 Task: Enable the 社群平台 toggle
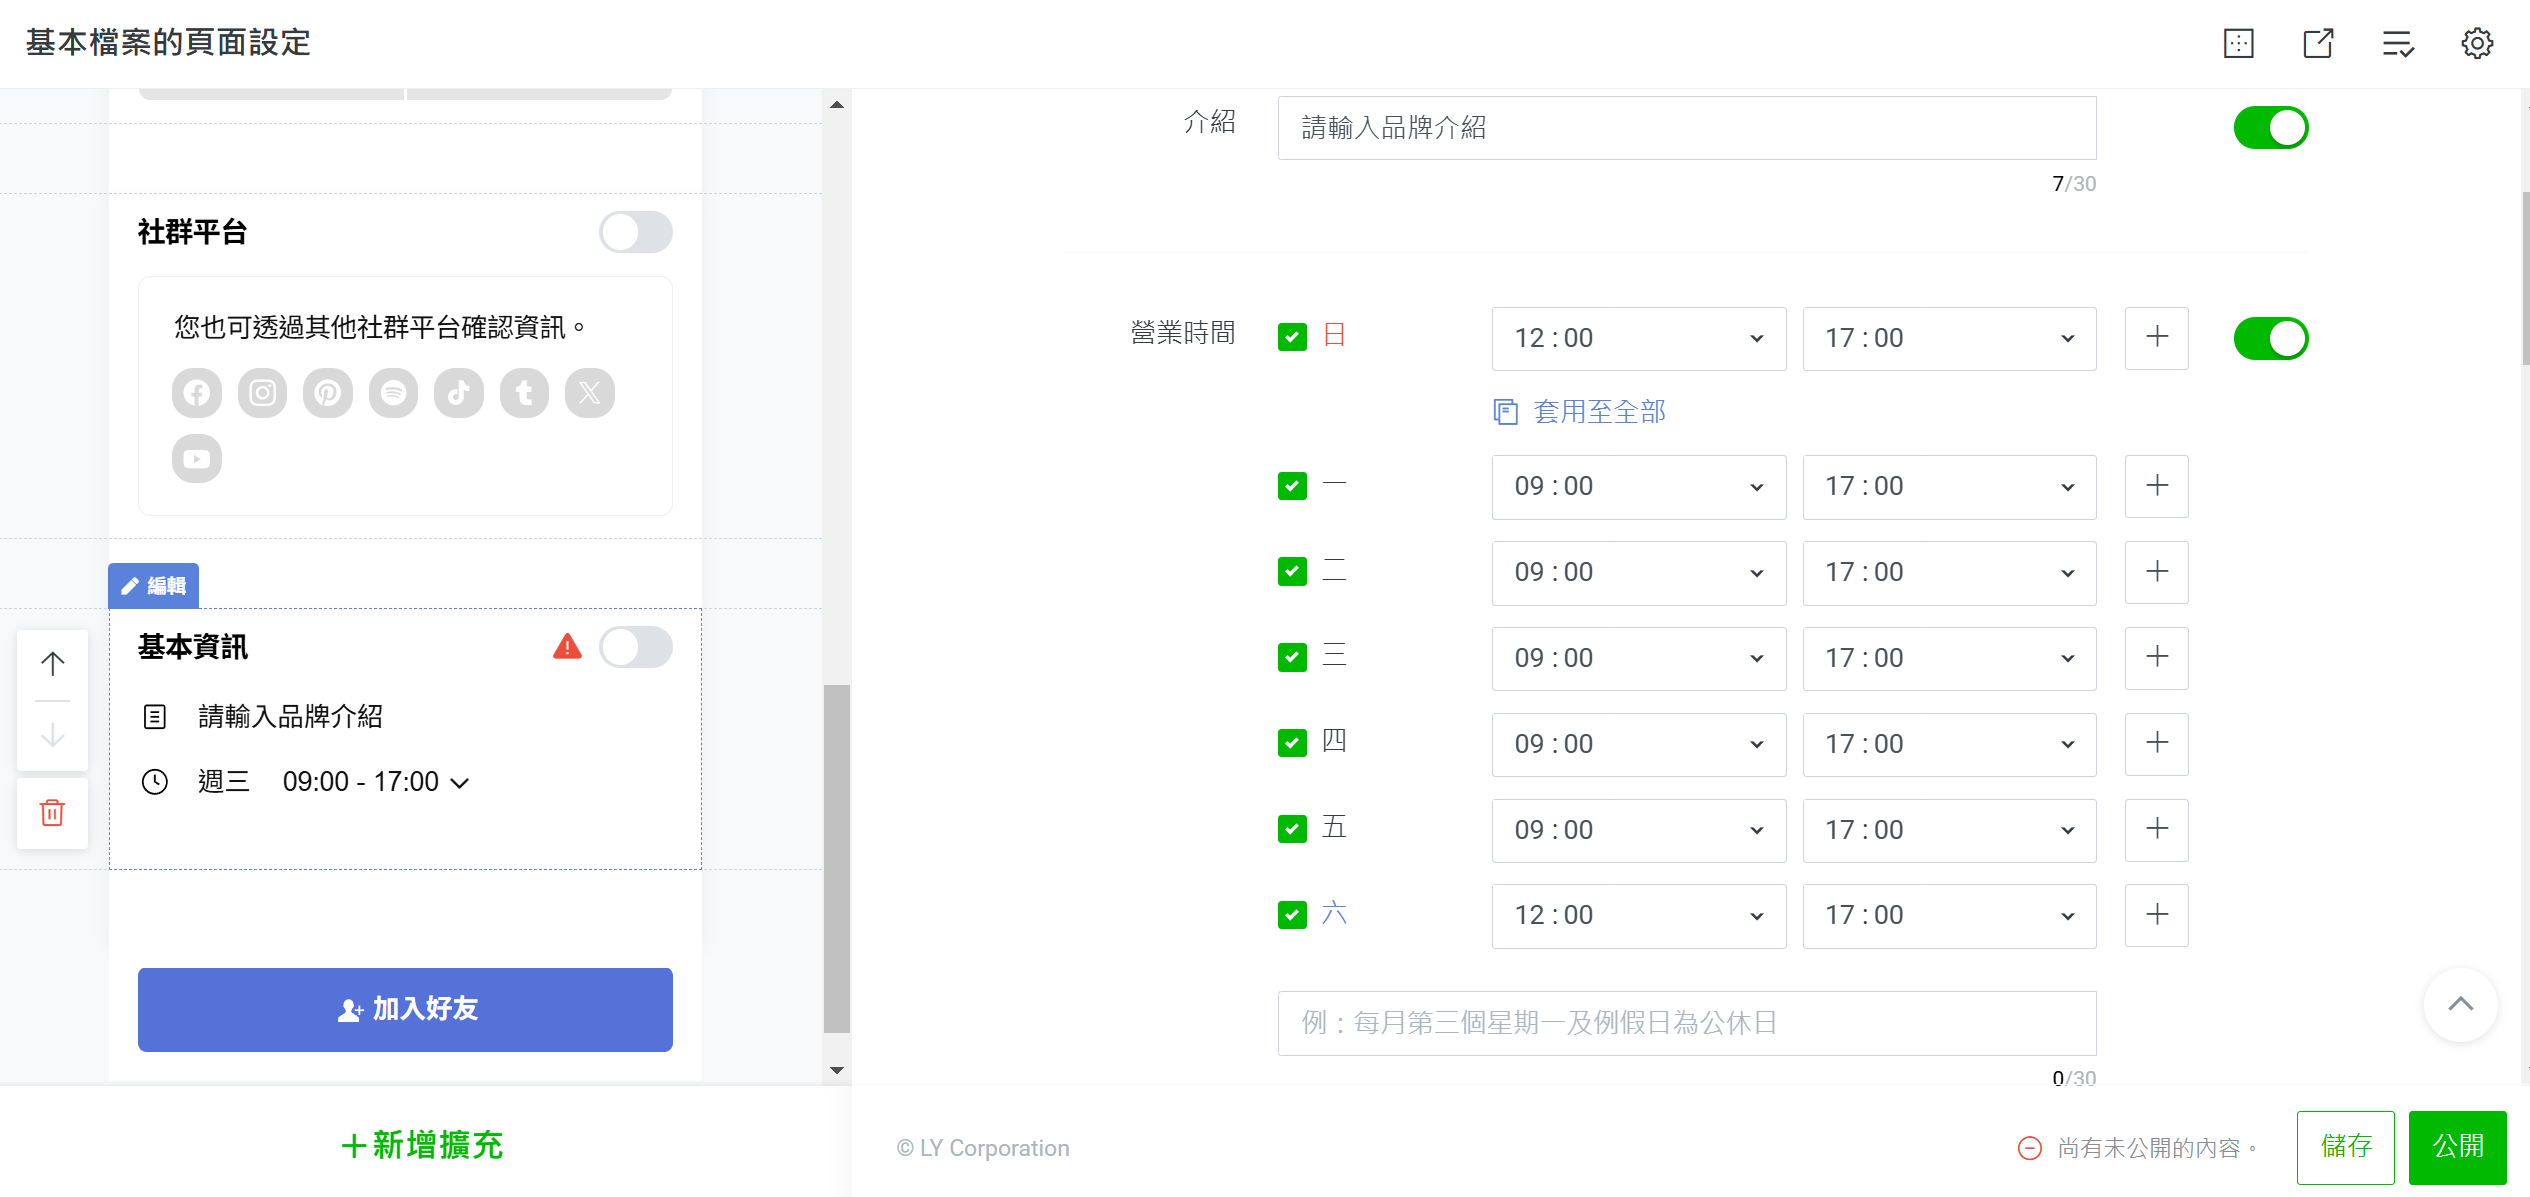pos(635,231)
